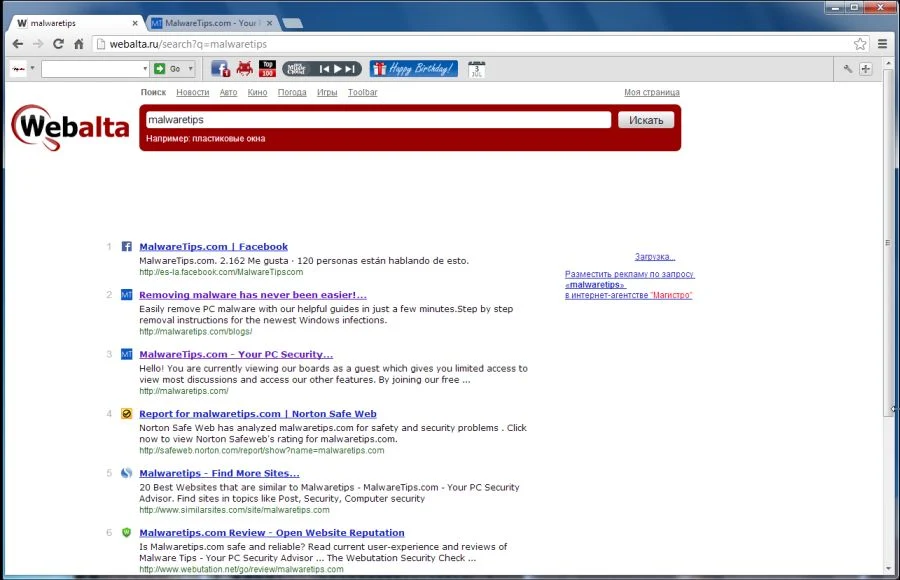Open the red space invader games icon

pos(245,69)
